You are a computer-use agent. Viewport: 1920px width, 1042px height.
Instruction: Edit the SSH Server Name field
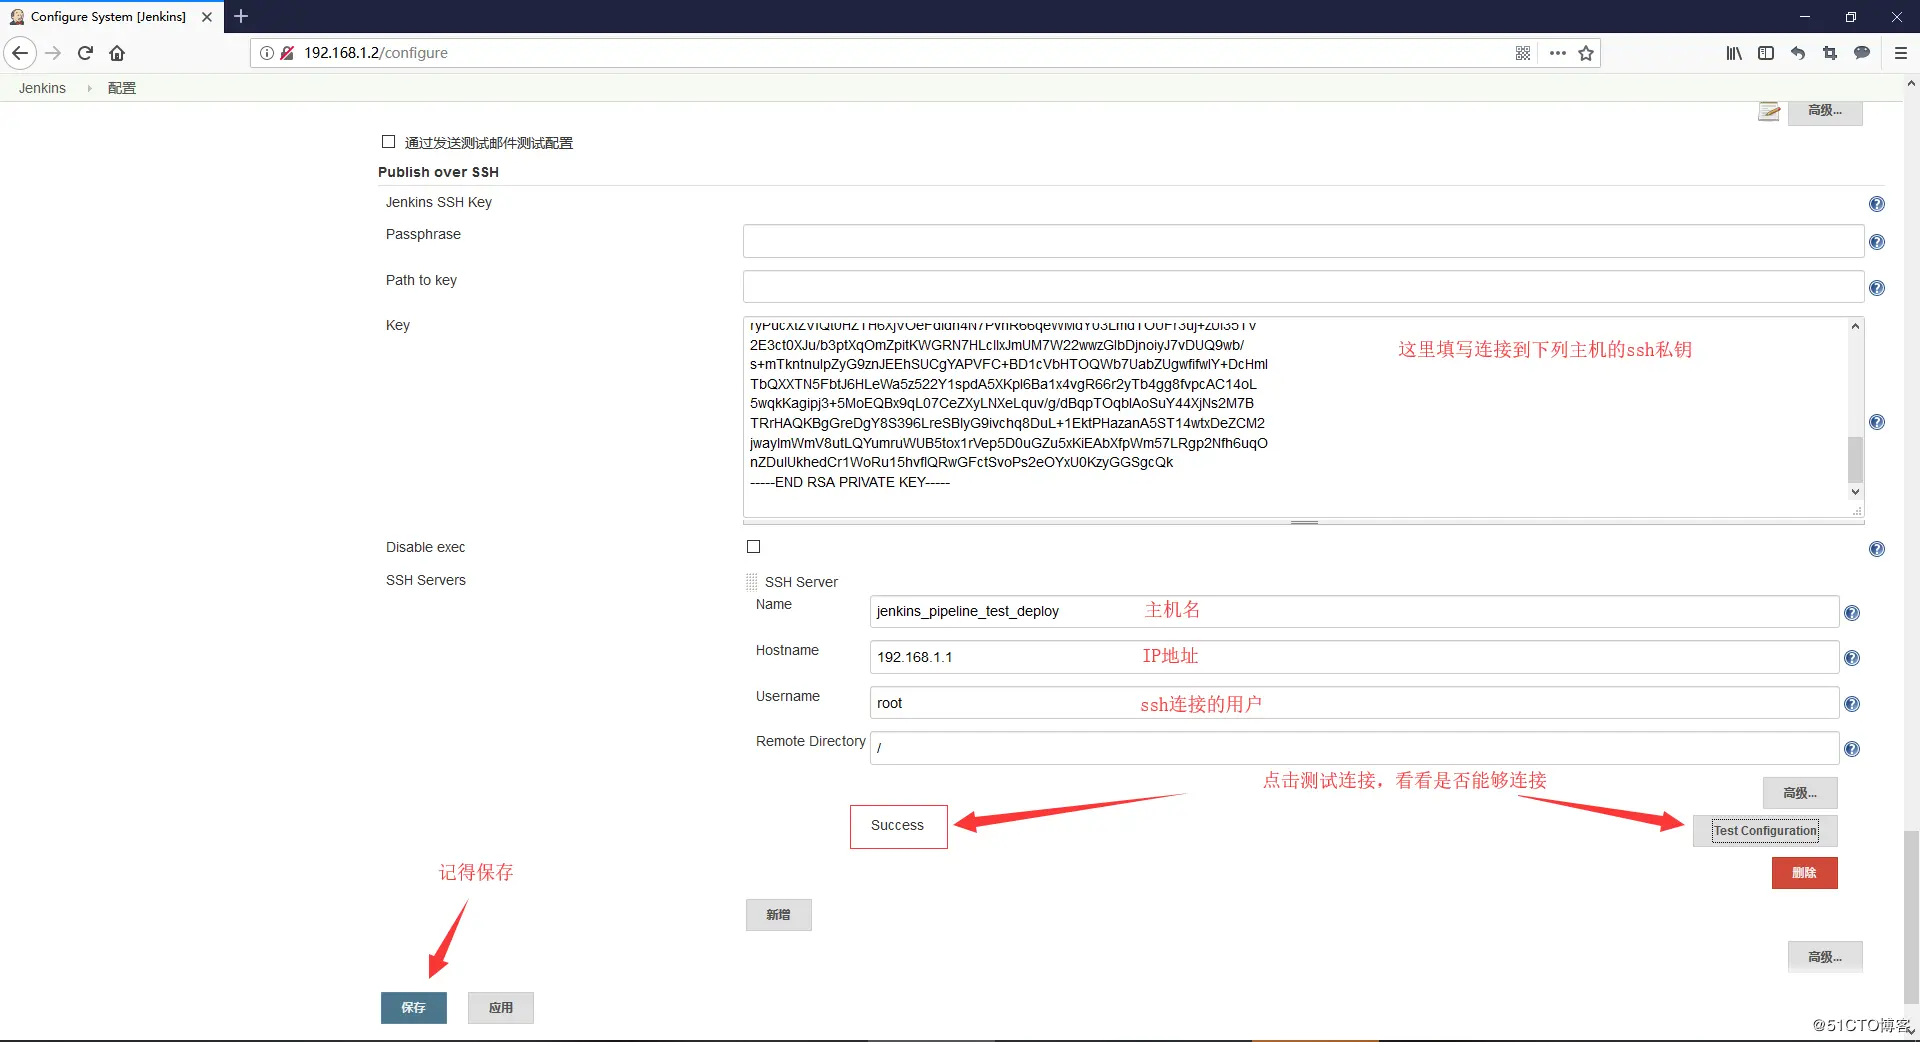1354,611
